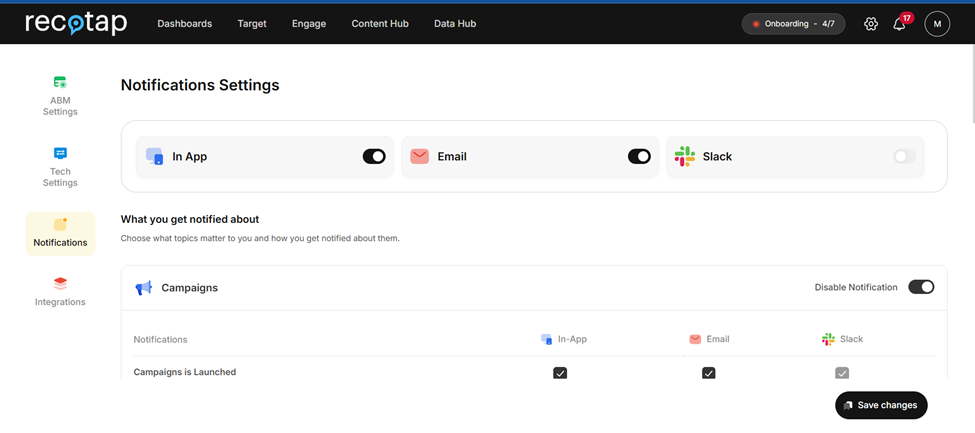Click the What you get notified about heading

click(190, 219)
